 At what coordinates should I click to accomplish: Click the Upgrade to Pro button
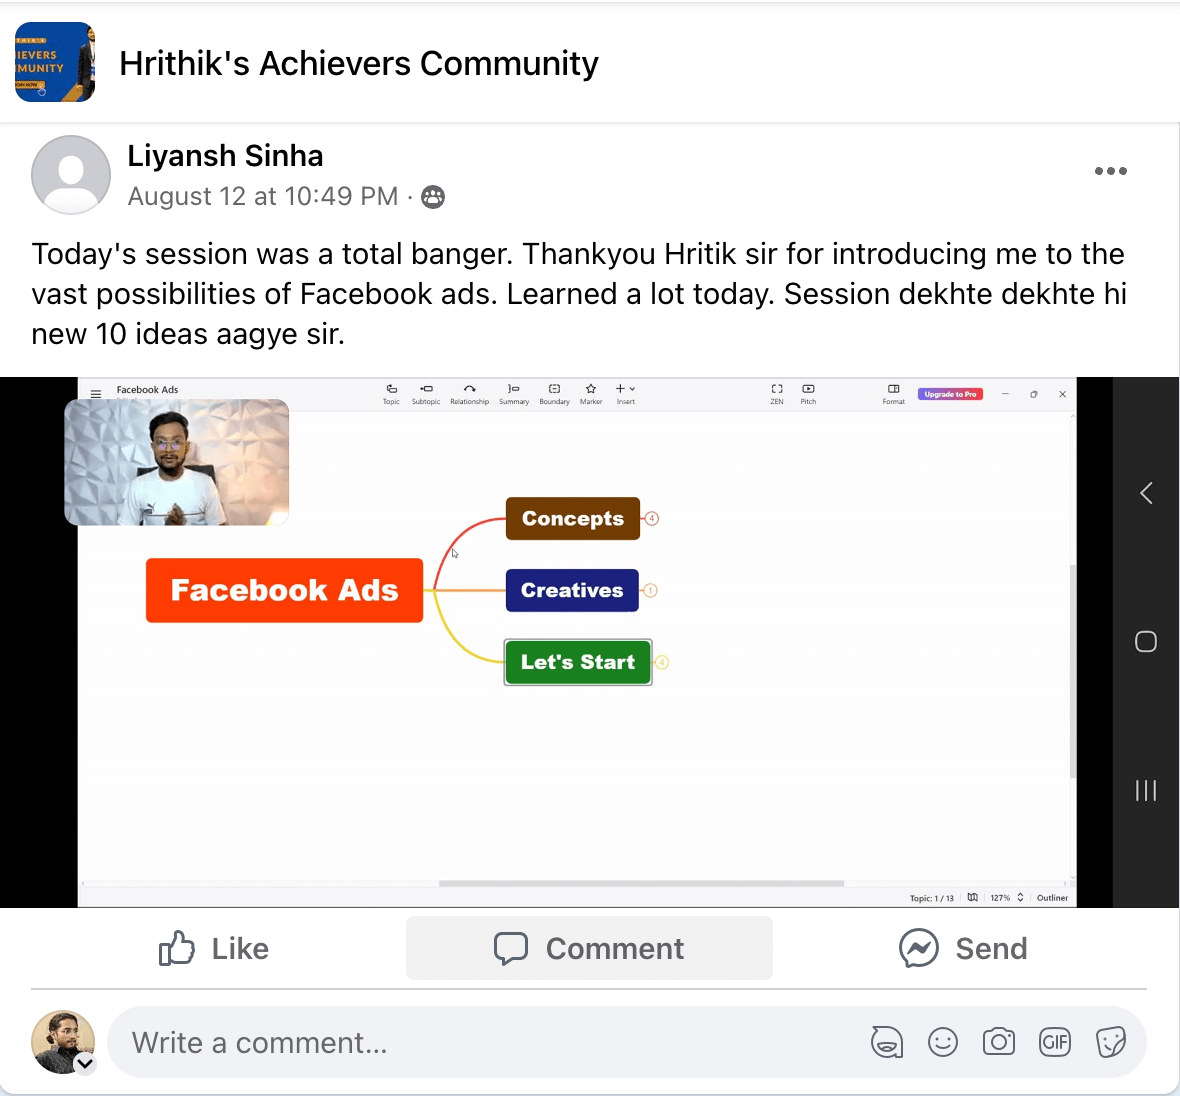click(x=950, y=394)
